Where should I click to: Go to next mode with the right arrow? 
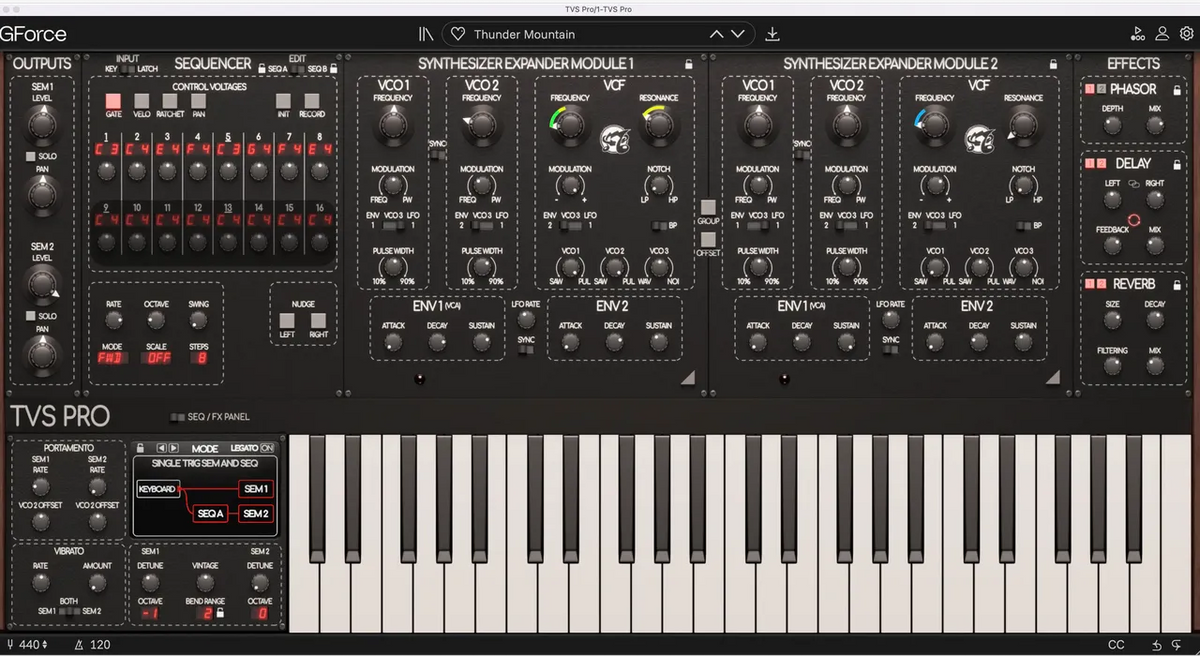pos(173,448)
